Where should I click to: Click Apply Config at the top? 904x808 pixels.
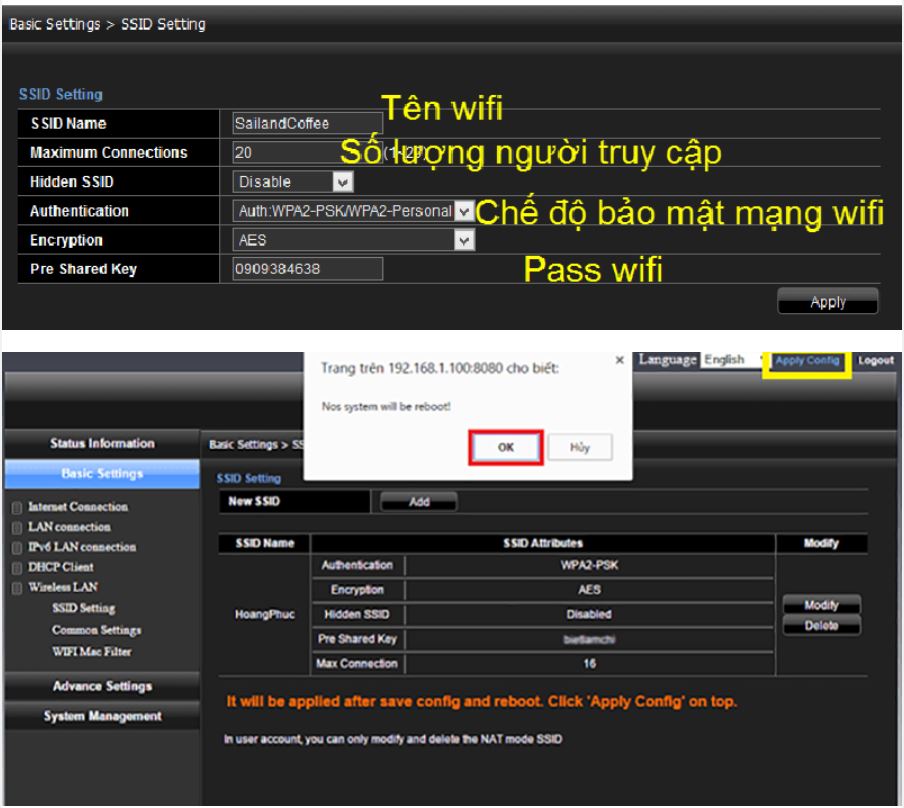point(806,360)
